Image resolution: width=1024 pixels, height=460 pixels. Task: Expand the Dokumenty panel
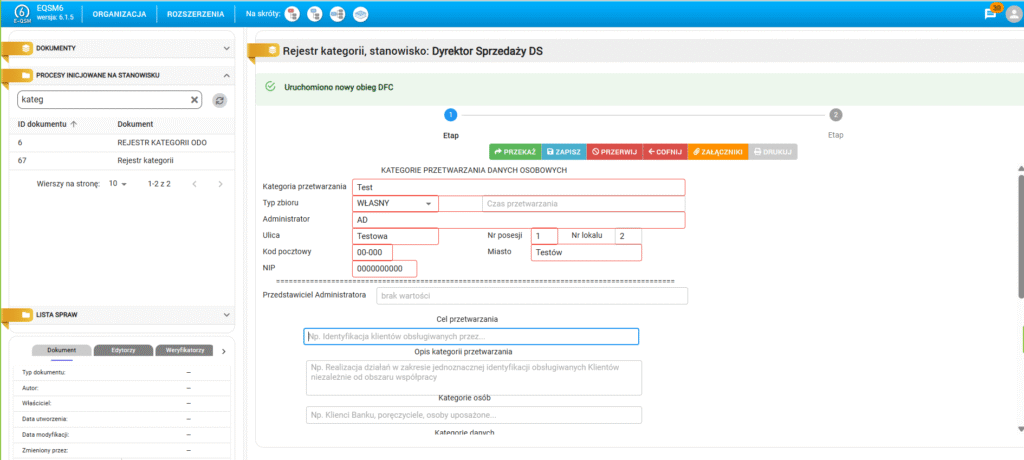pyautogui.click(x=227, y=47)
